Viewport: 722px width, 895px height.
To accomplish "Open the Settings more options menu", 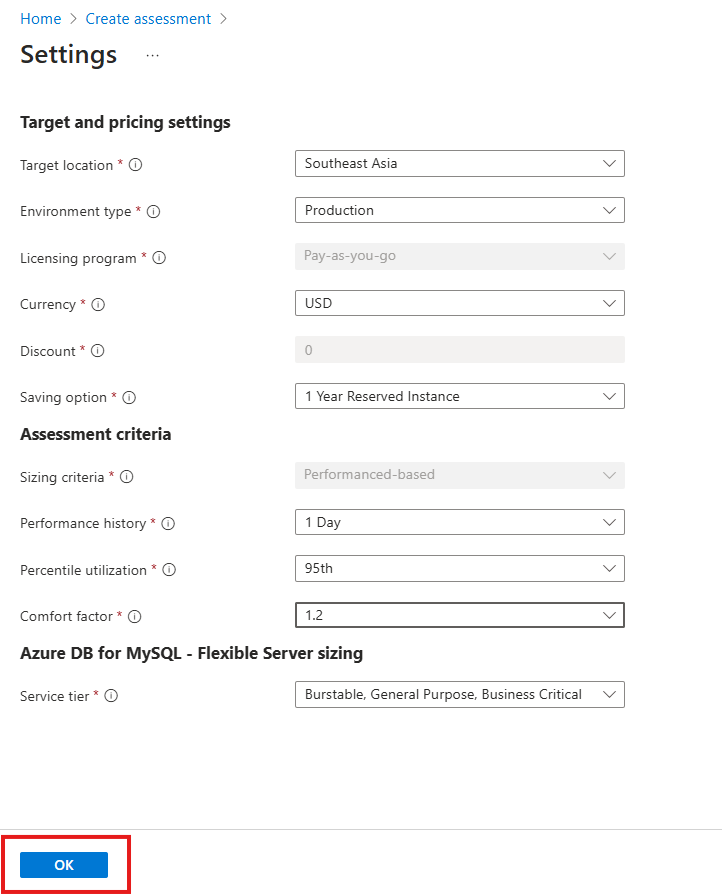I will tap(152, 57).
